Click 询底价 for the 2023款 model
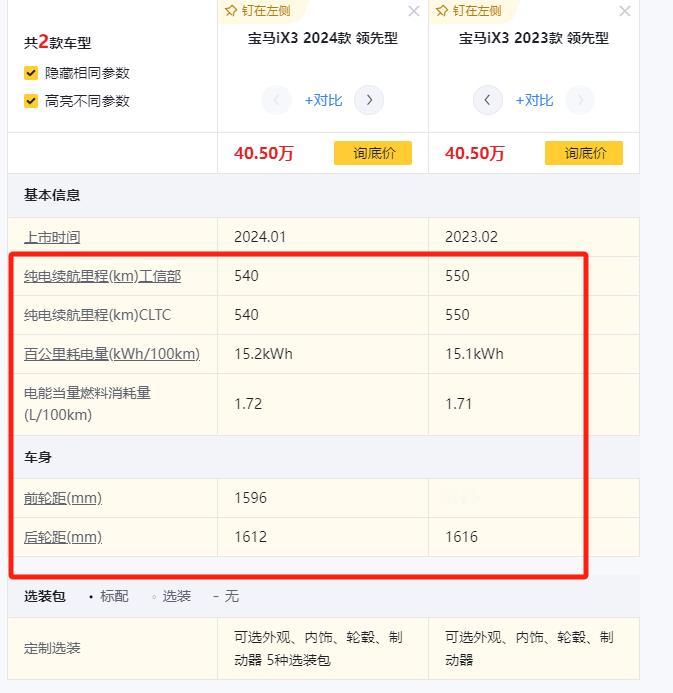The width and height of the screenshot is (673, 693). (x=584, y=153)
